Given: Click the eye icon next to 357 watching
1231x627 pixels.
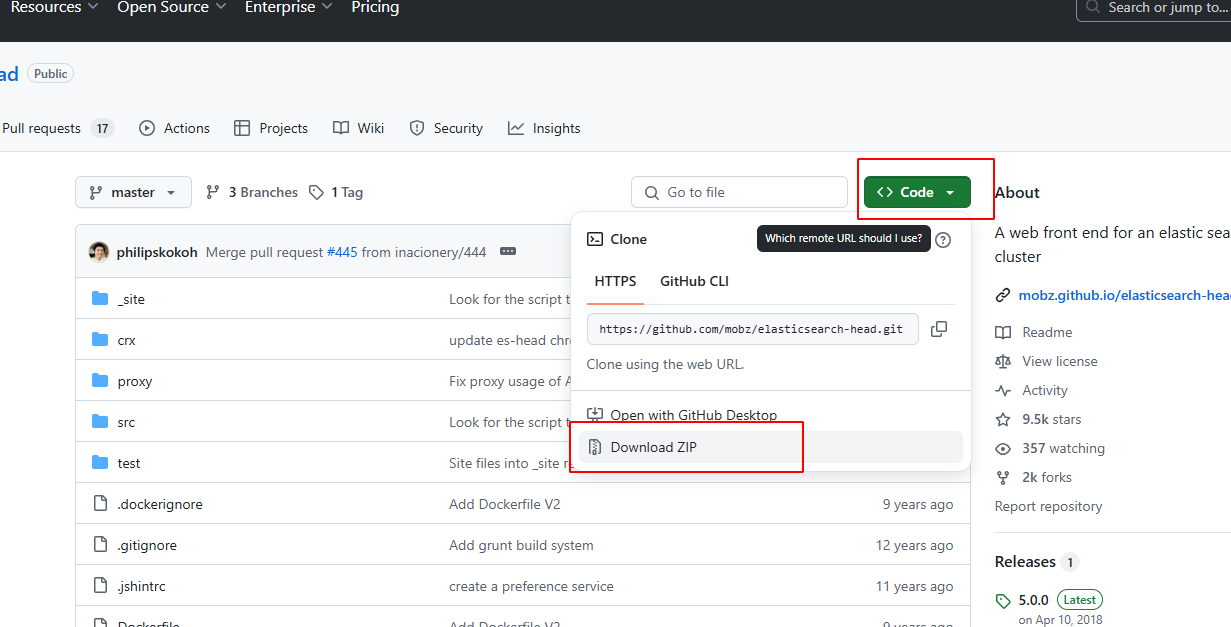Looking at the screenshot, I should click(x=1002, y=448).
